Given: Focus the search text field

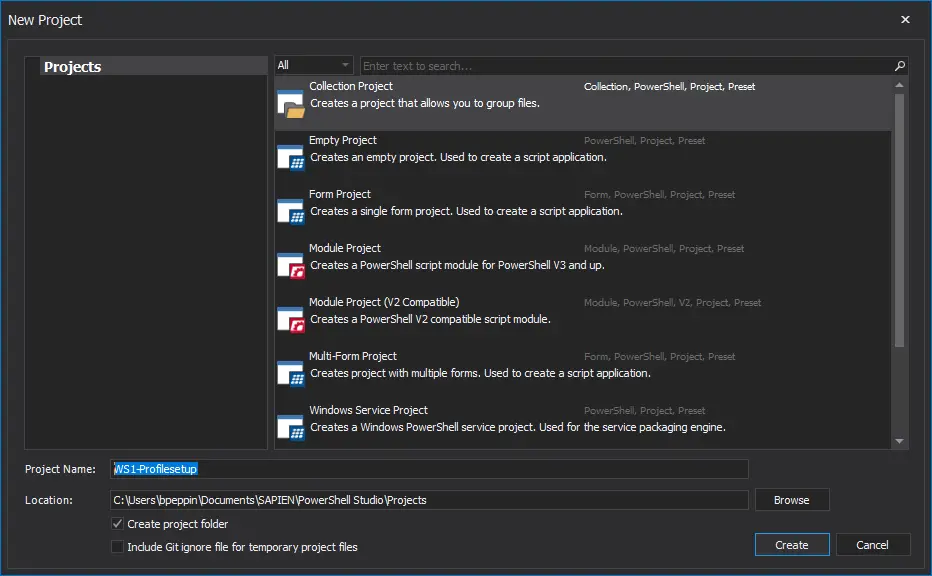Looking at the screenshot, I should 625,66.
